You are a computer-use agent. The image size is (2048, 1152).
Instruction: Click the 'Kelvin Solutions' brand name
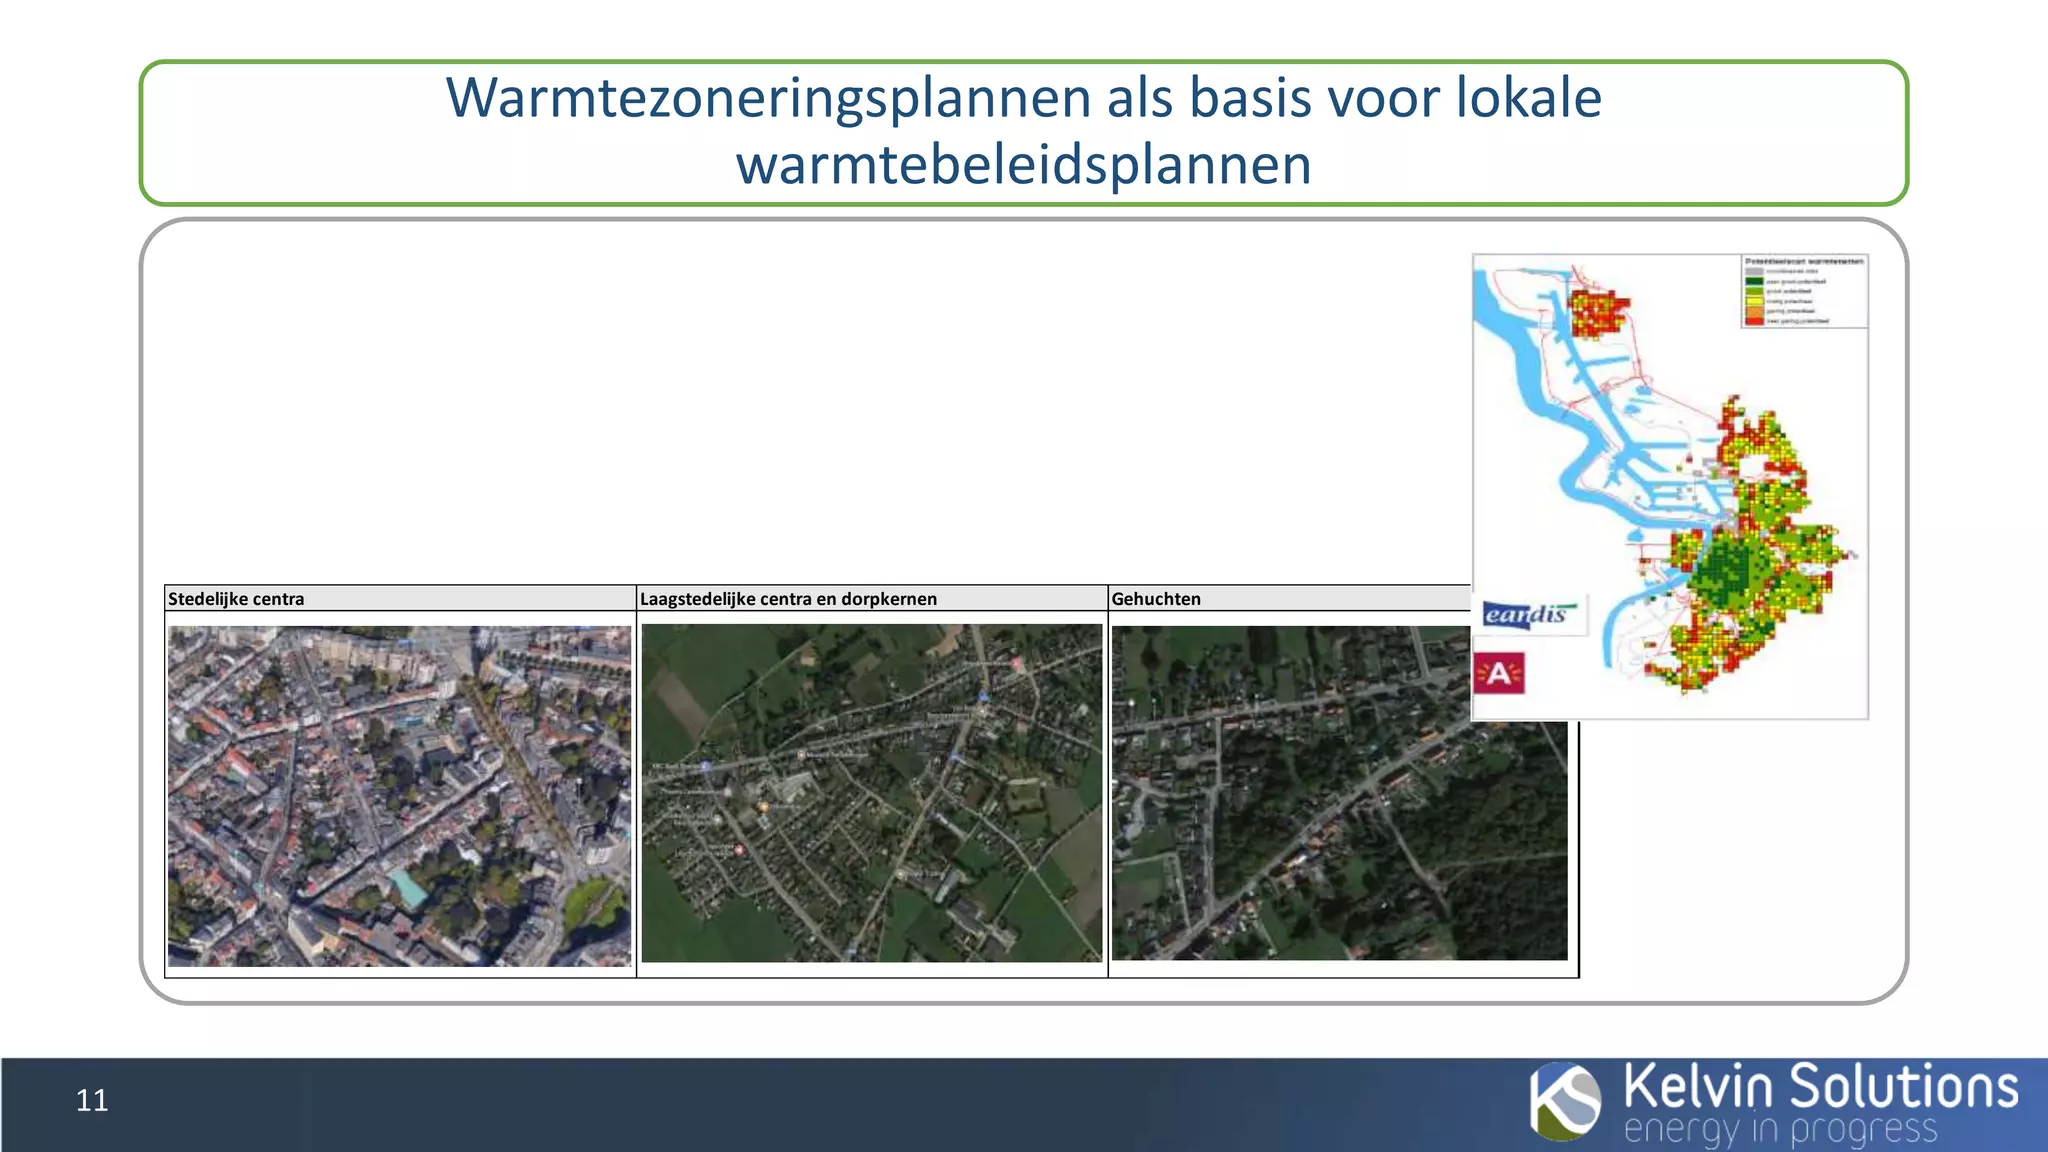[x=1820, y=1087]
